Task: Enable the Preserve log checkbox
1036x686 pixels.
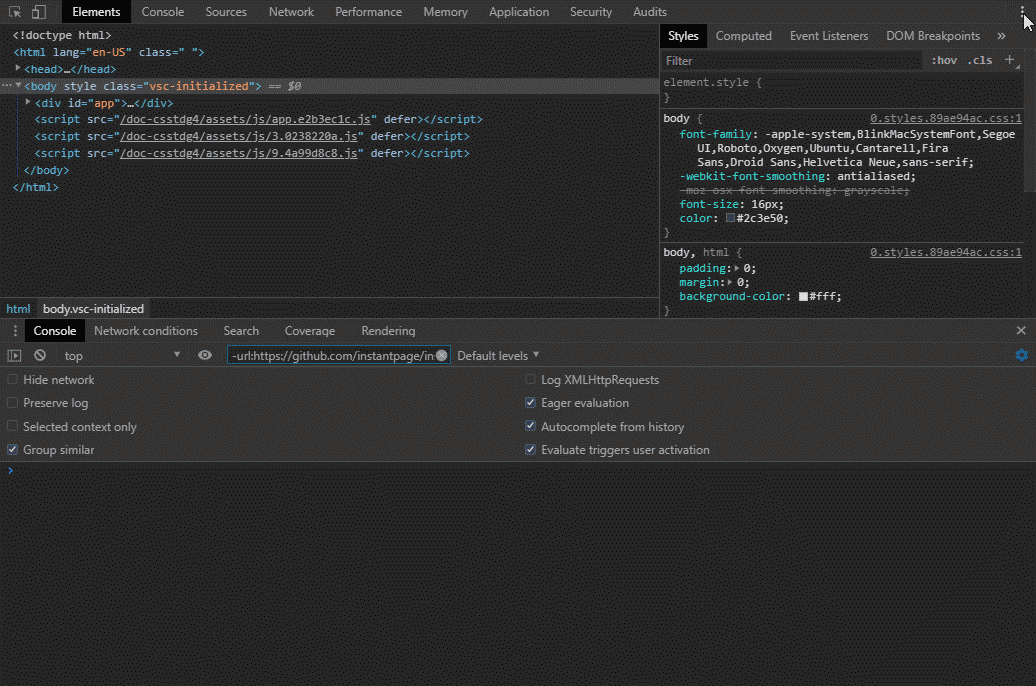Action: (13, 403)
